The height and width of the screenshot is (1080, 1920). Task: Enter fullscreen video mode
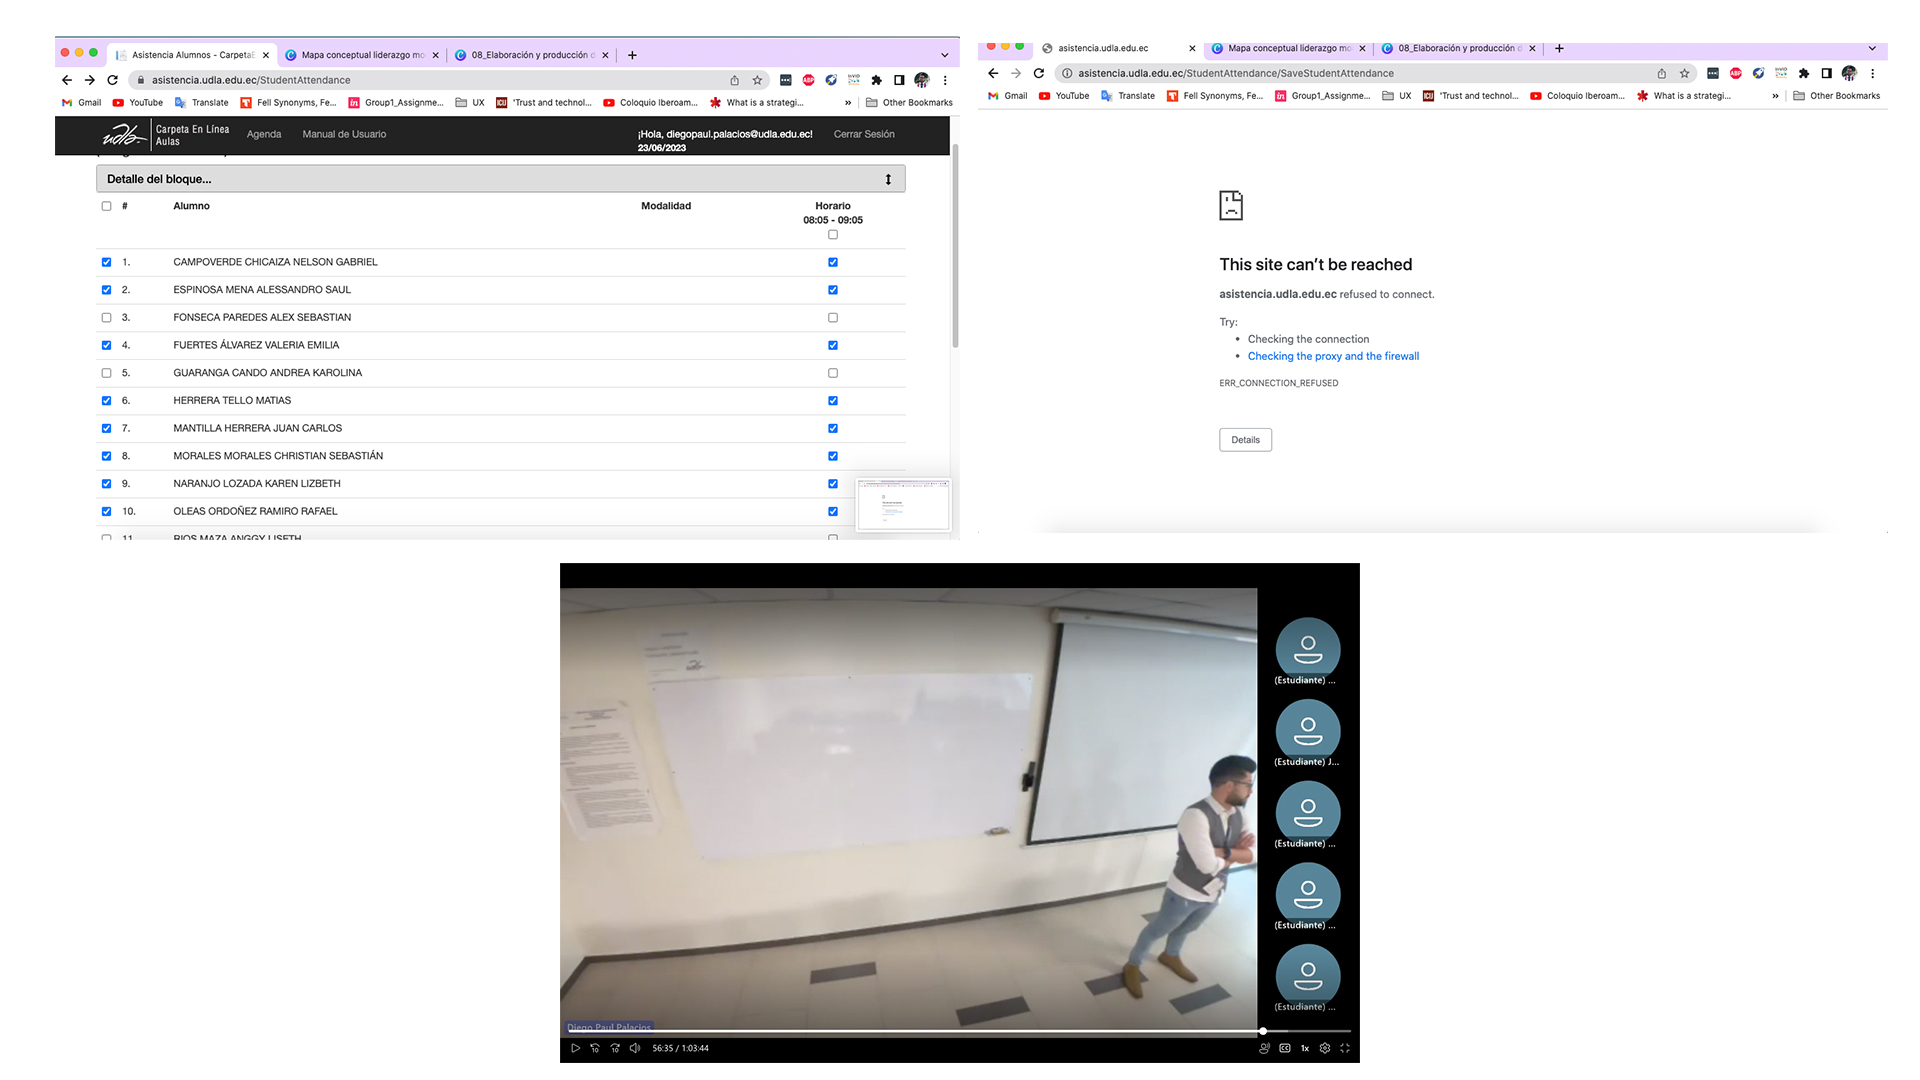click(1345, 1048)
